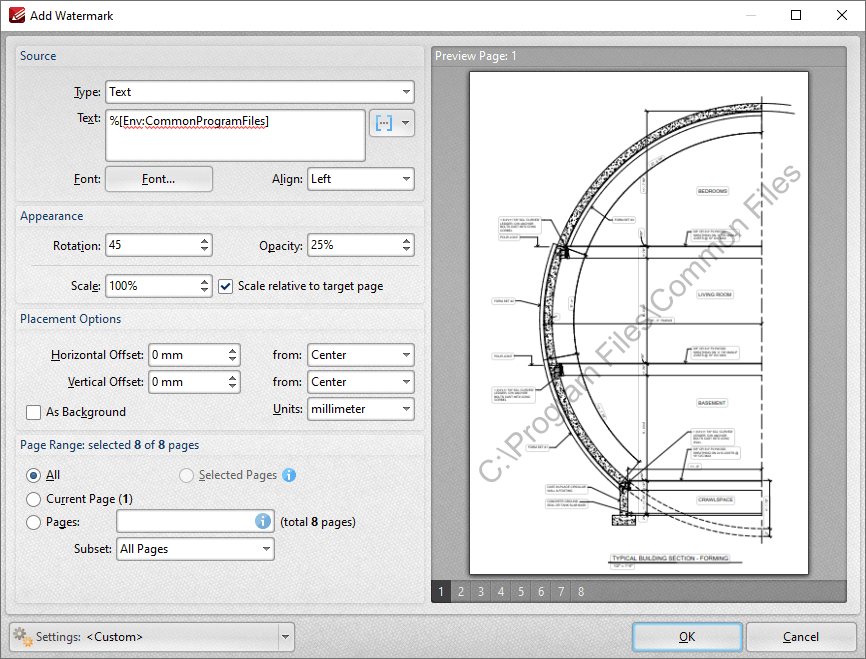
Task: Select the Current Page radio button
Action: click(x=34, y=499)
